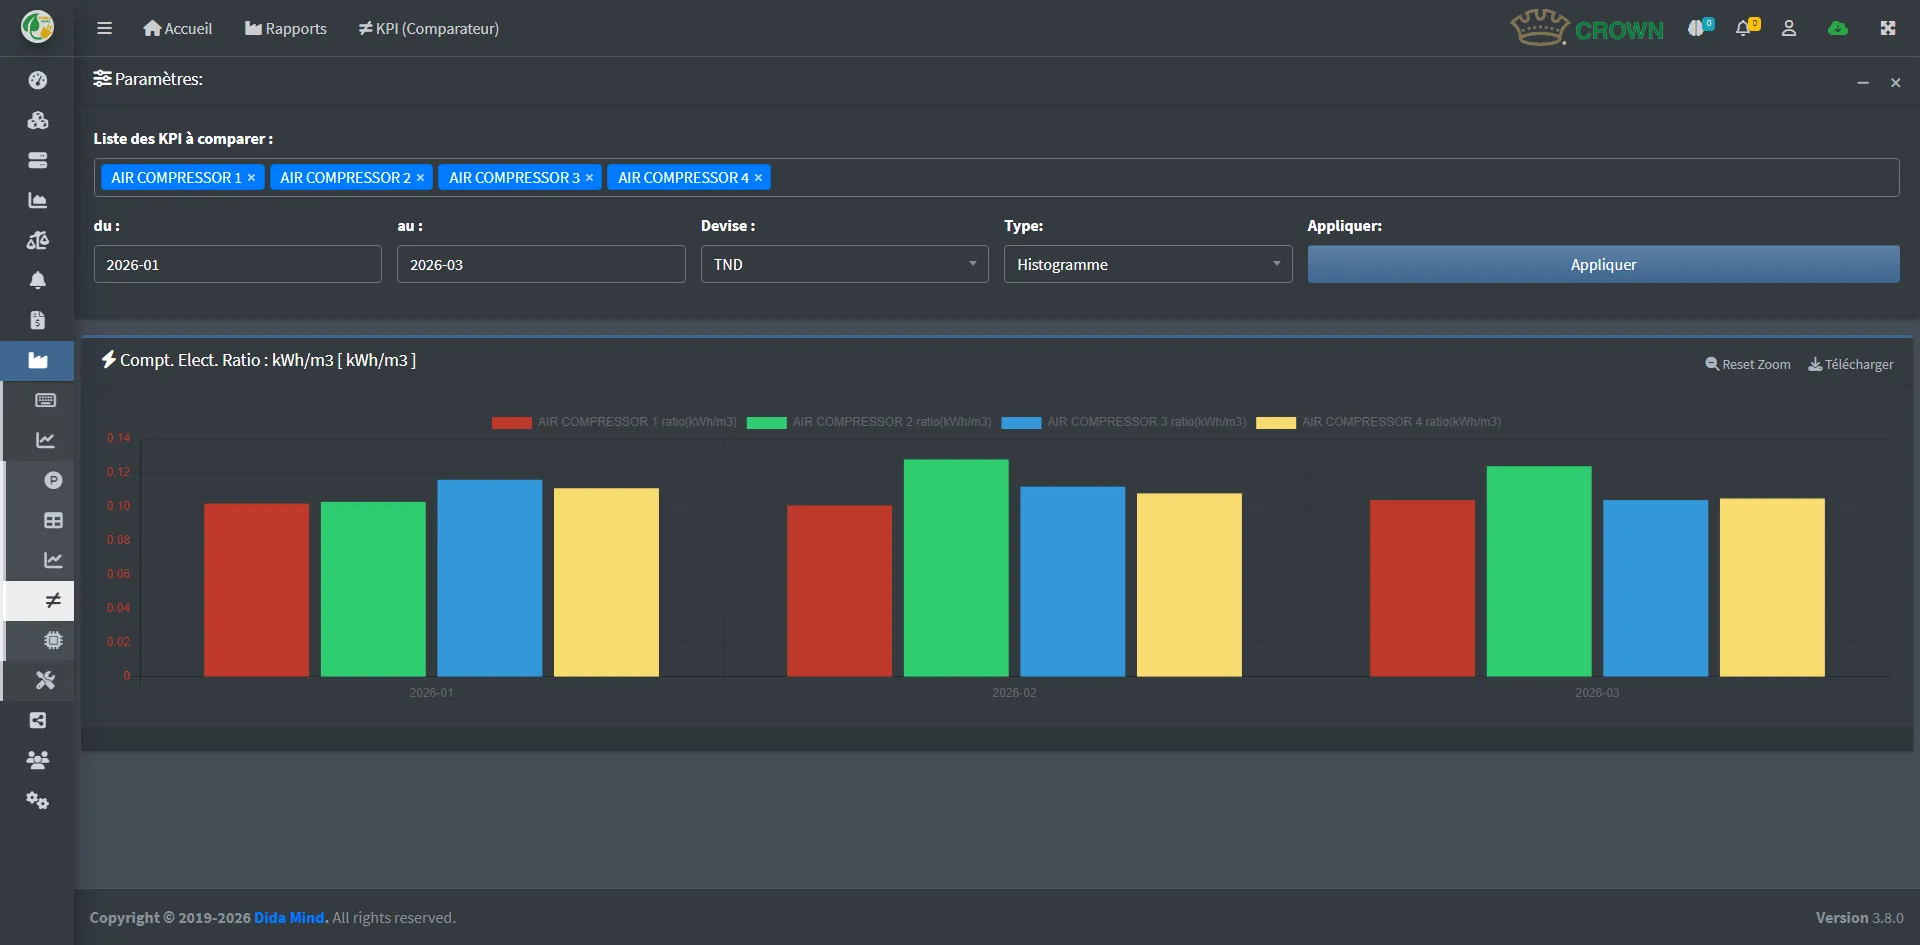
Task: Select the not-equal comparator icon in sidebar
Action: [x=53, y=600]
